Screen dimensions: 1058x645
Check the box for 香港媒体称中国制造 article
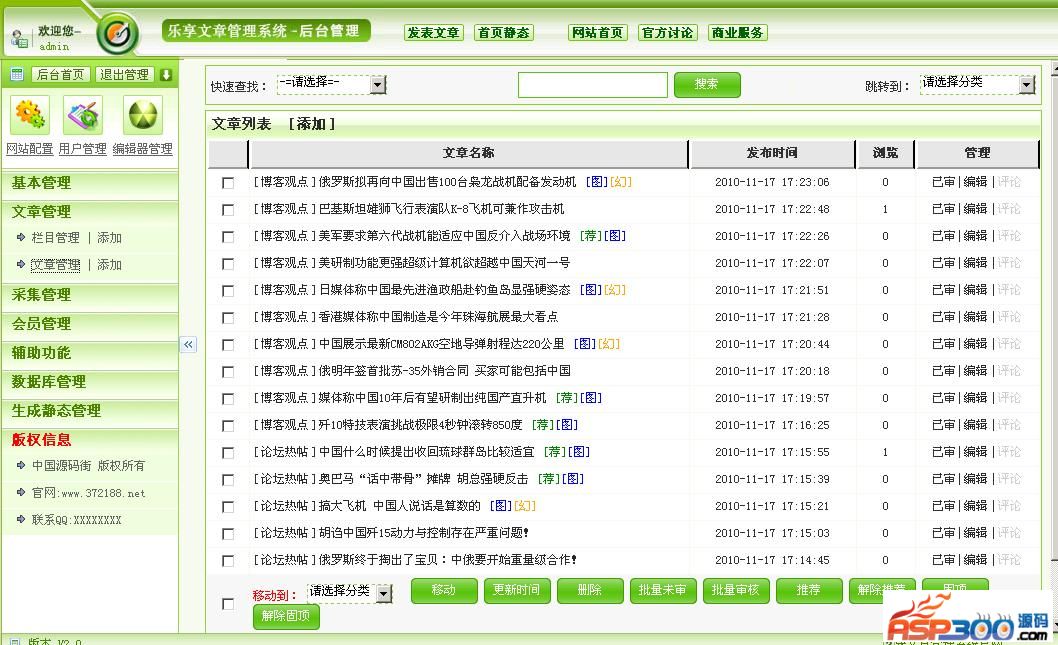228,318
